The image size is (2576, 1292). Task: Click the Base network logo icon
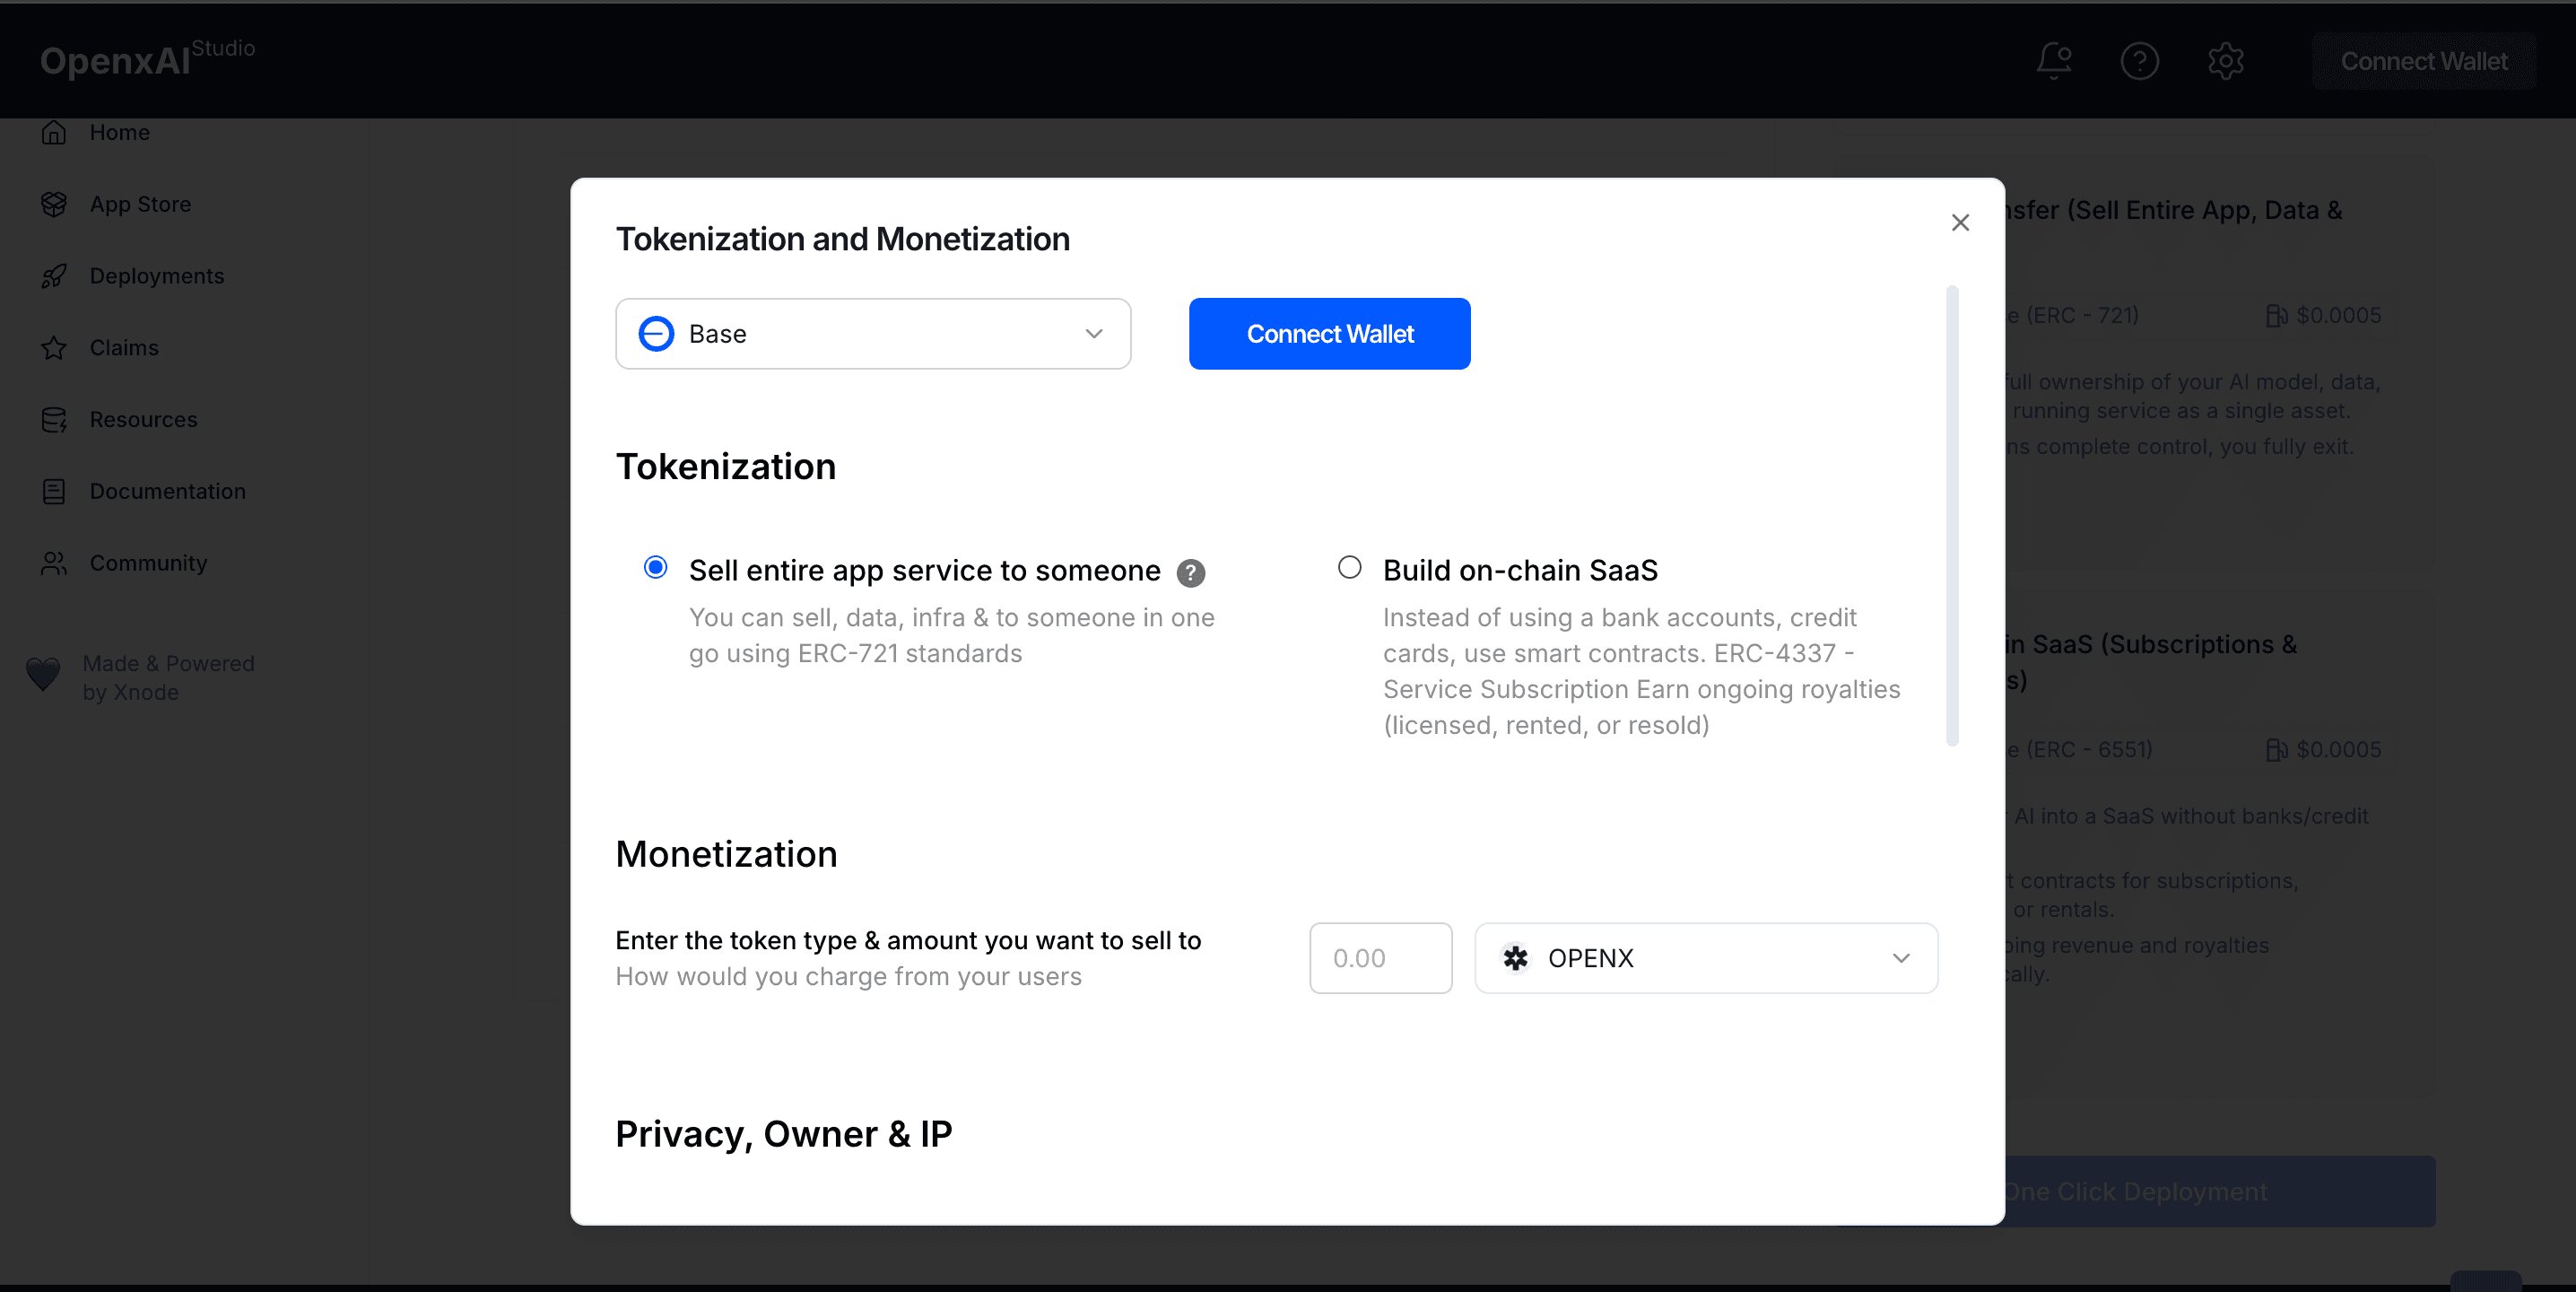point(657,333)
